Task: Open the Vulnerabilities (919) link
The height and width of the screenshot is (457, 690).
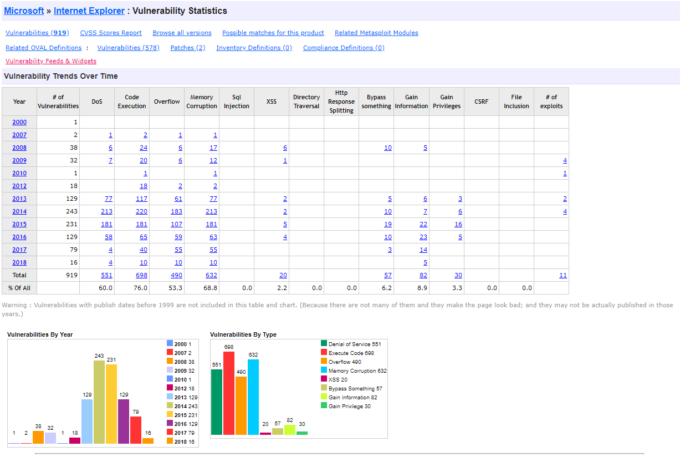Action: (x=37, y=33)
